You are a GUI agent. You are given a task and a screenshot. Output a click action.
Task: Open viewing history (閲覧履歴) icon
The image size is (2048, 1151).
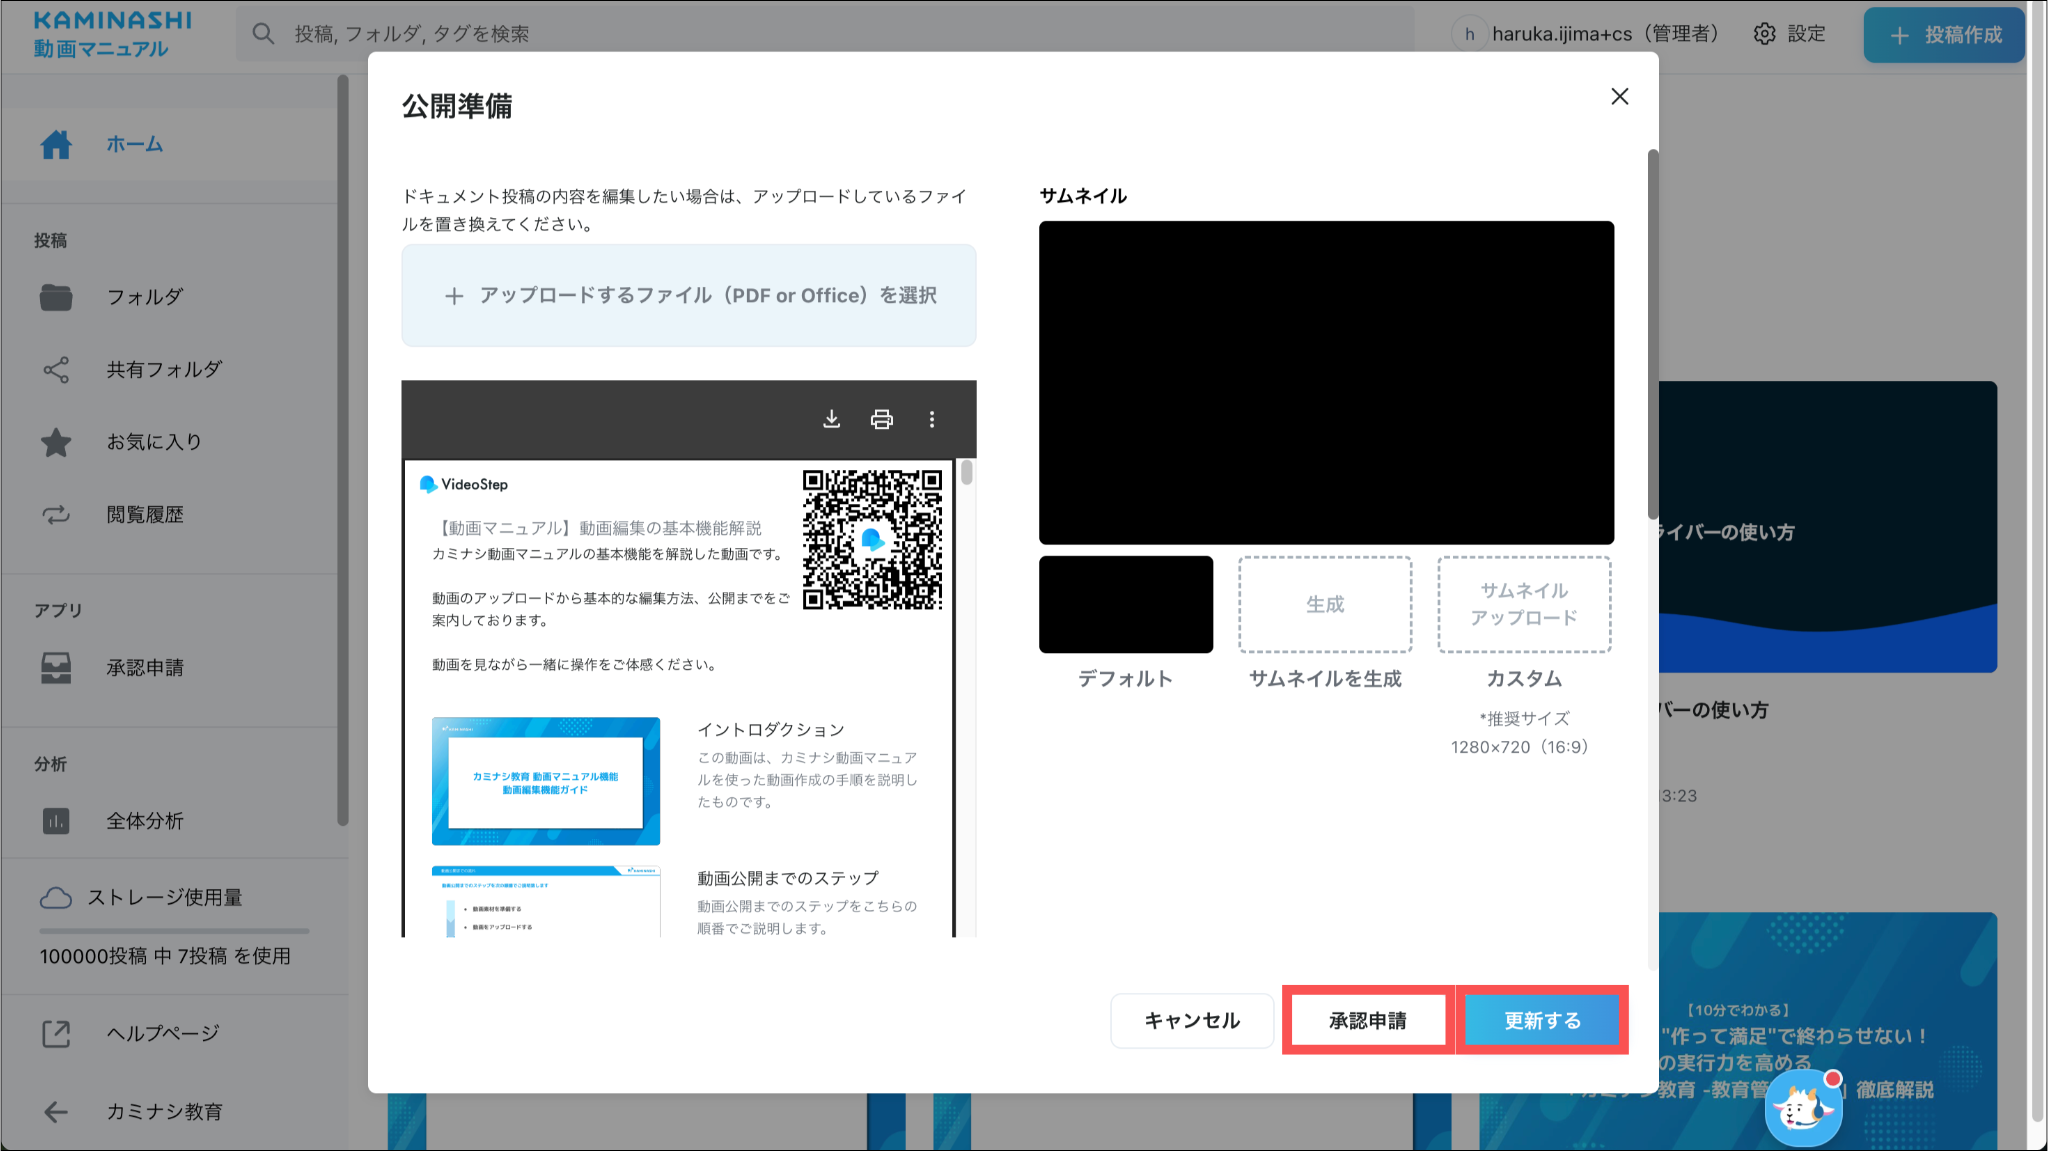(56, 515)
